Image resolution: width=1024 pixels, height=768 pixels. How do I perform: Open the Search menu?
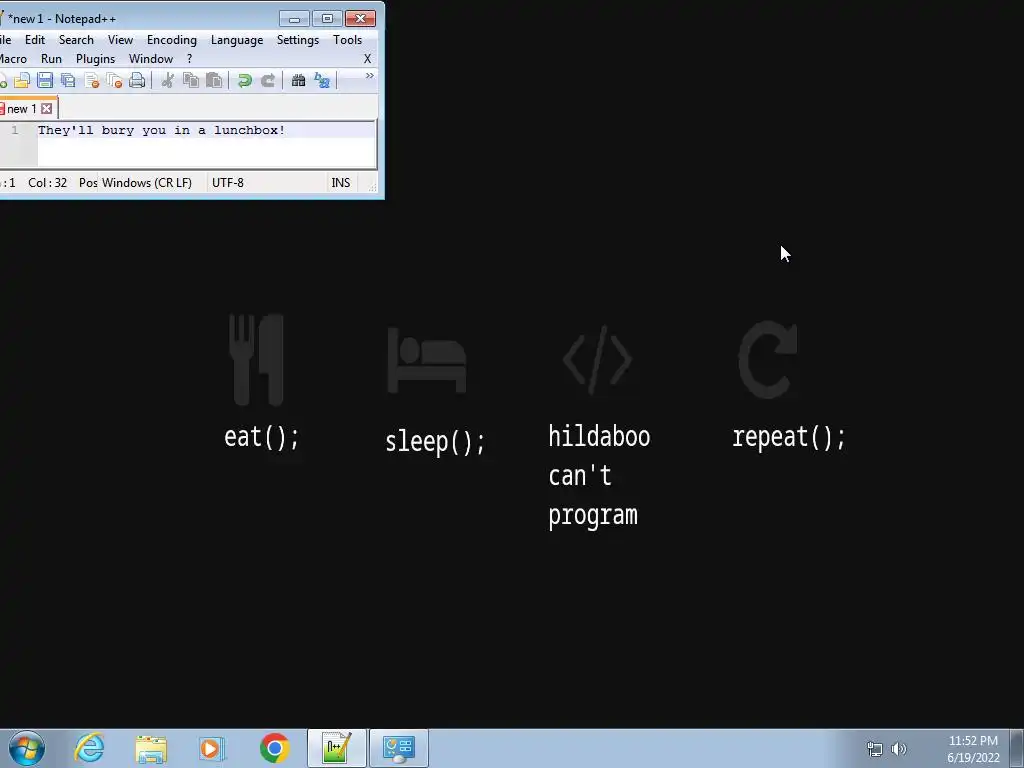click(76, 40)
